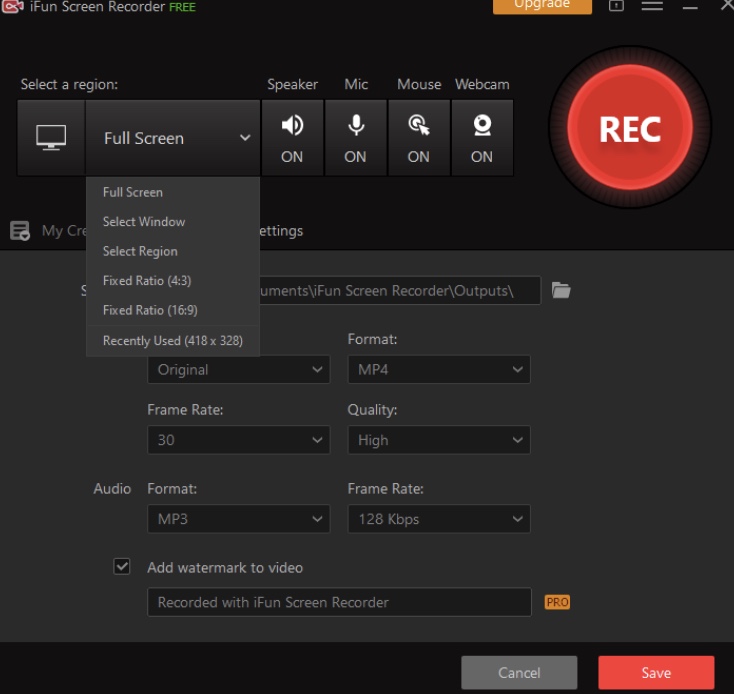
Task: Click the watermark text input field
Action: (339, 602)
